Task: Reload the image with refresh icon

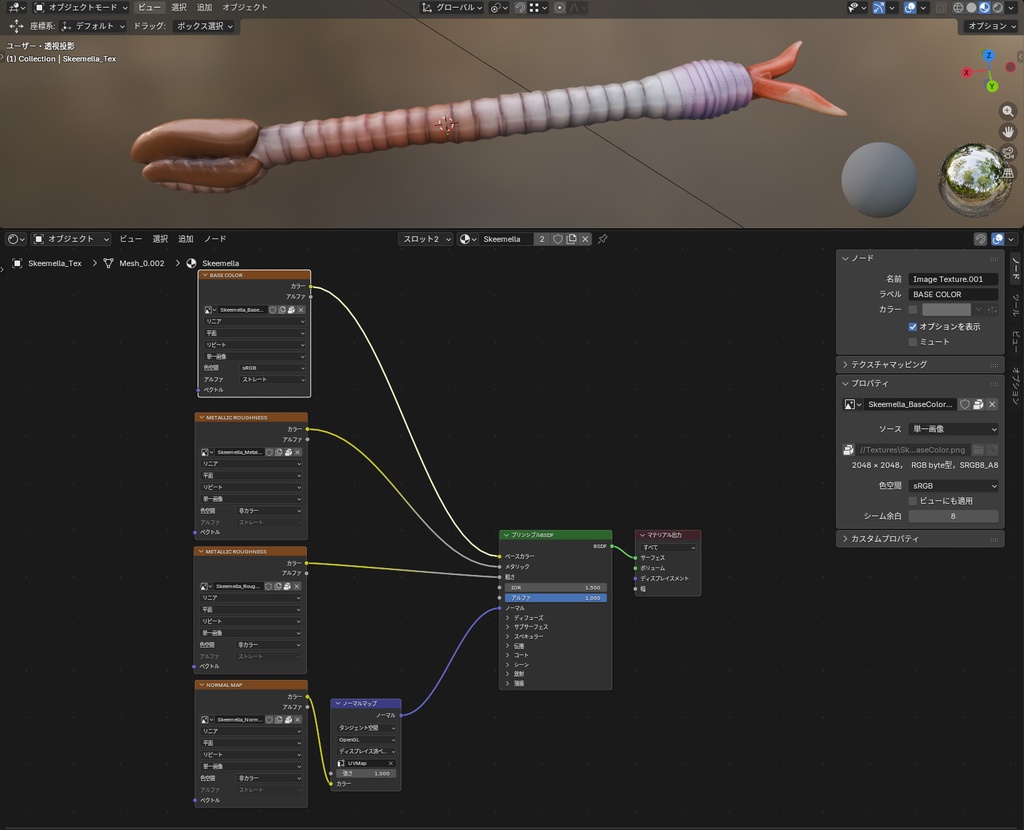Action: point(992,449)
